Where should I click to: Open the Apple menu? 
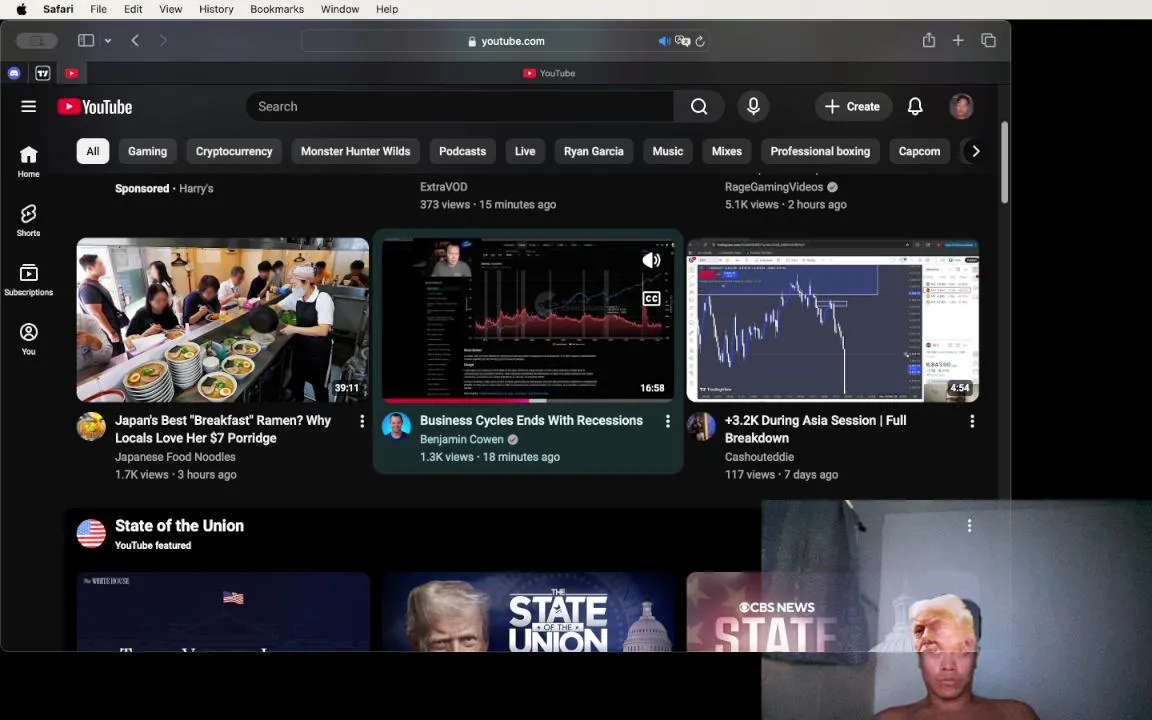click(x=21, y=9)
